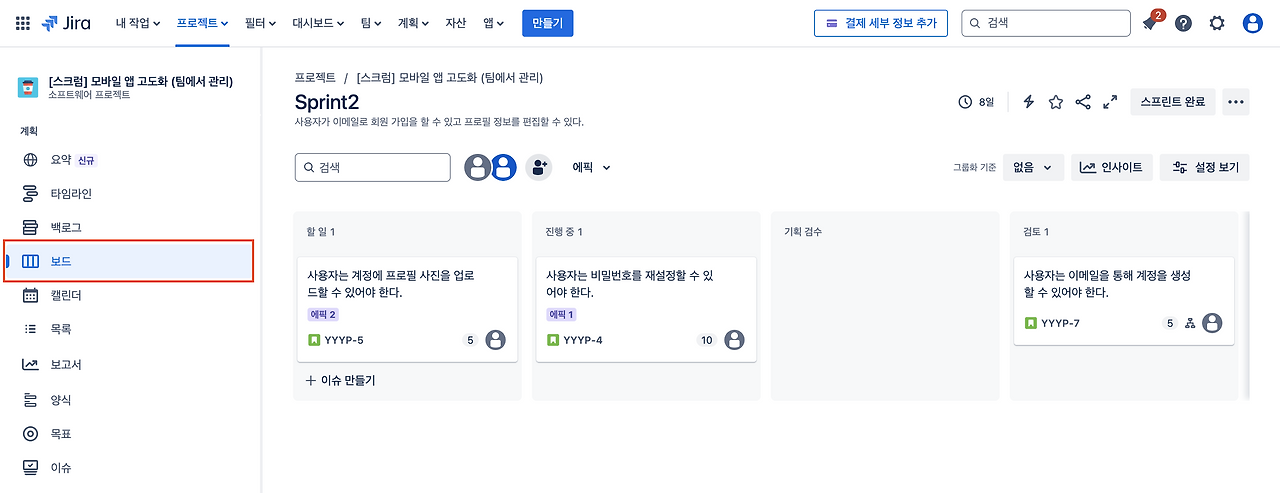The height and width of the screenshot is (493, 1280).
Task: Click the automation lightning bolt icon
Action: pos(1028,102)
